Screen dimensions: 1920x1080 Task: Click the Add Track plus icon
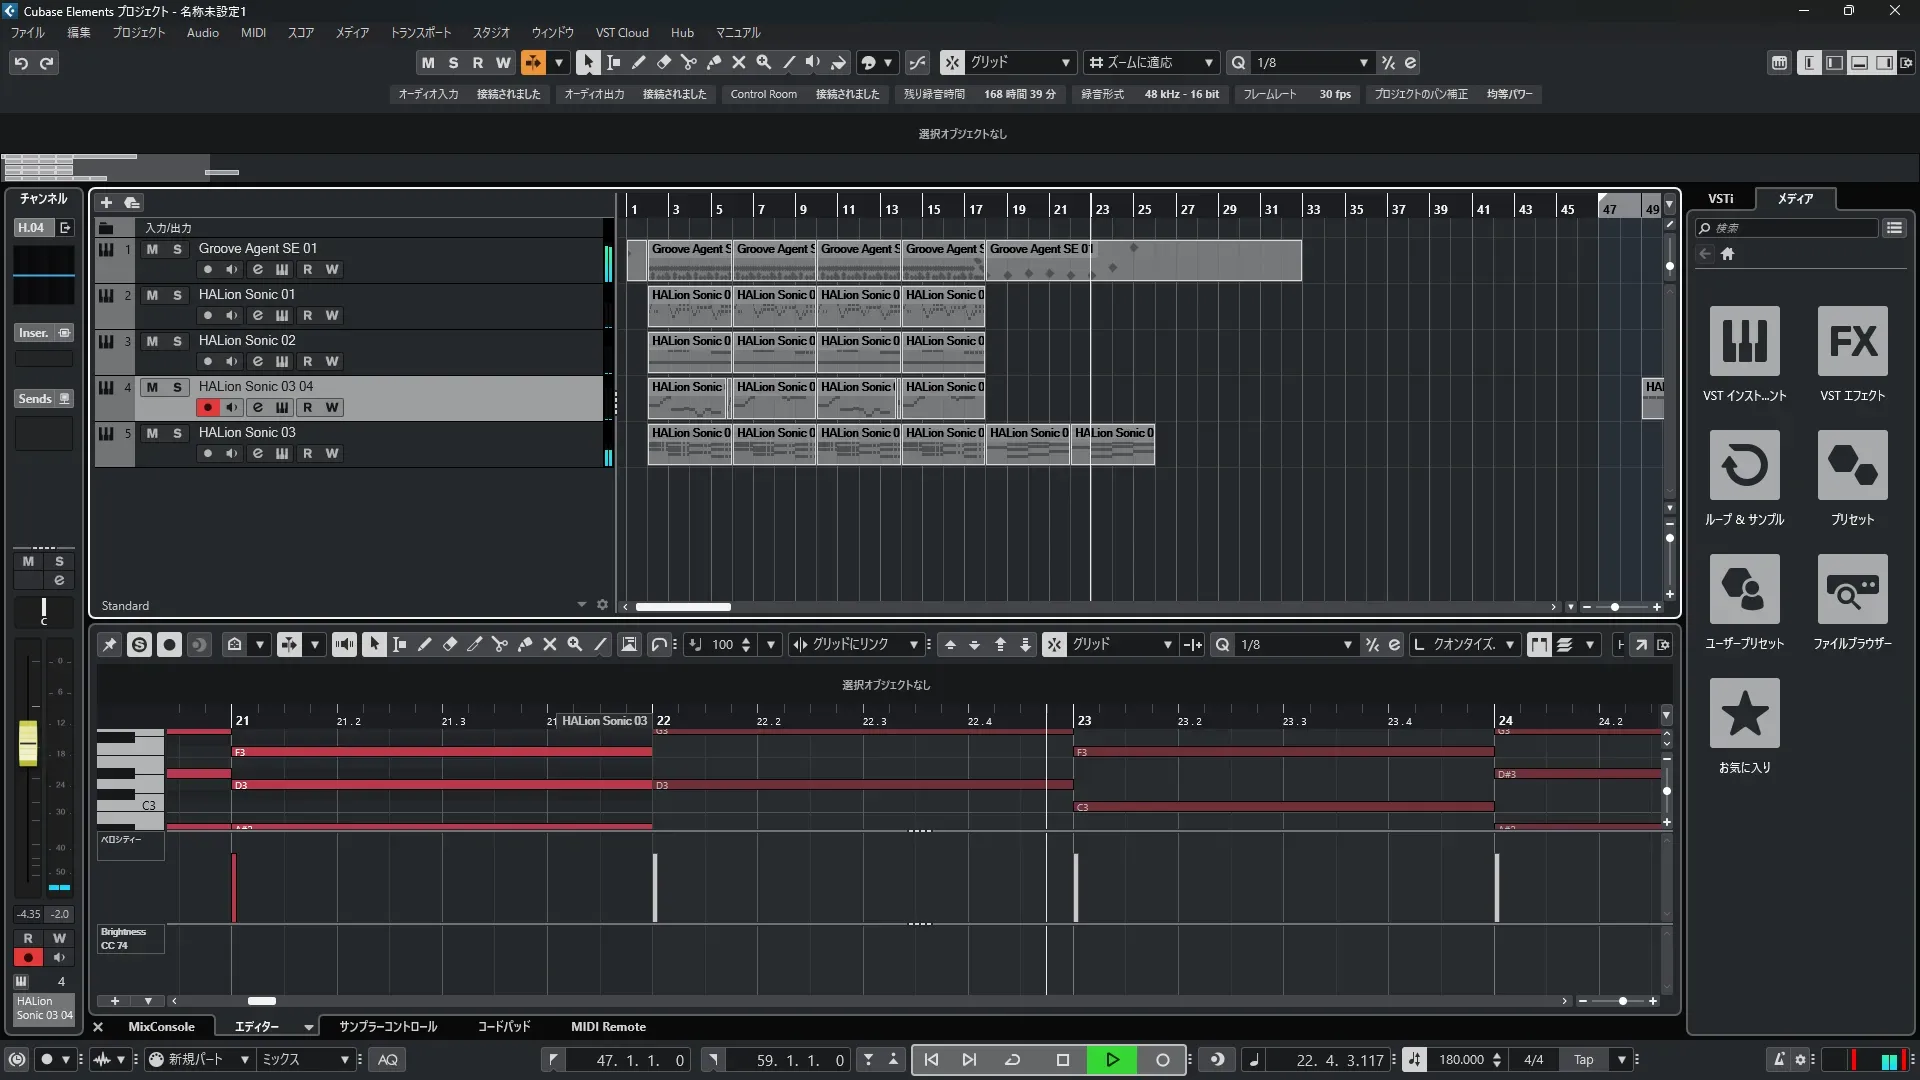[106, 202]
